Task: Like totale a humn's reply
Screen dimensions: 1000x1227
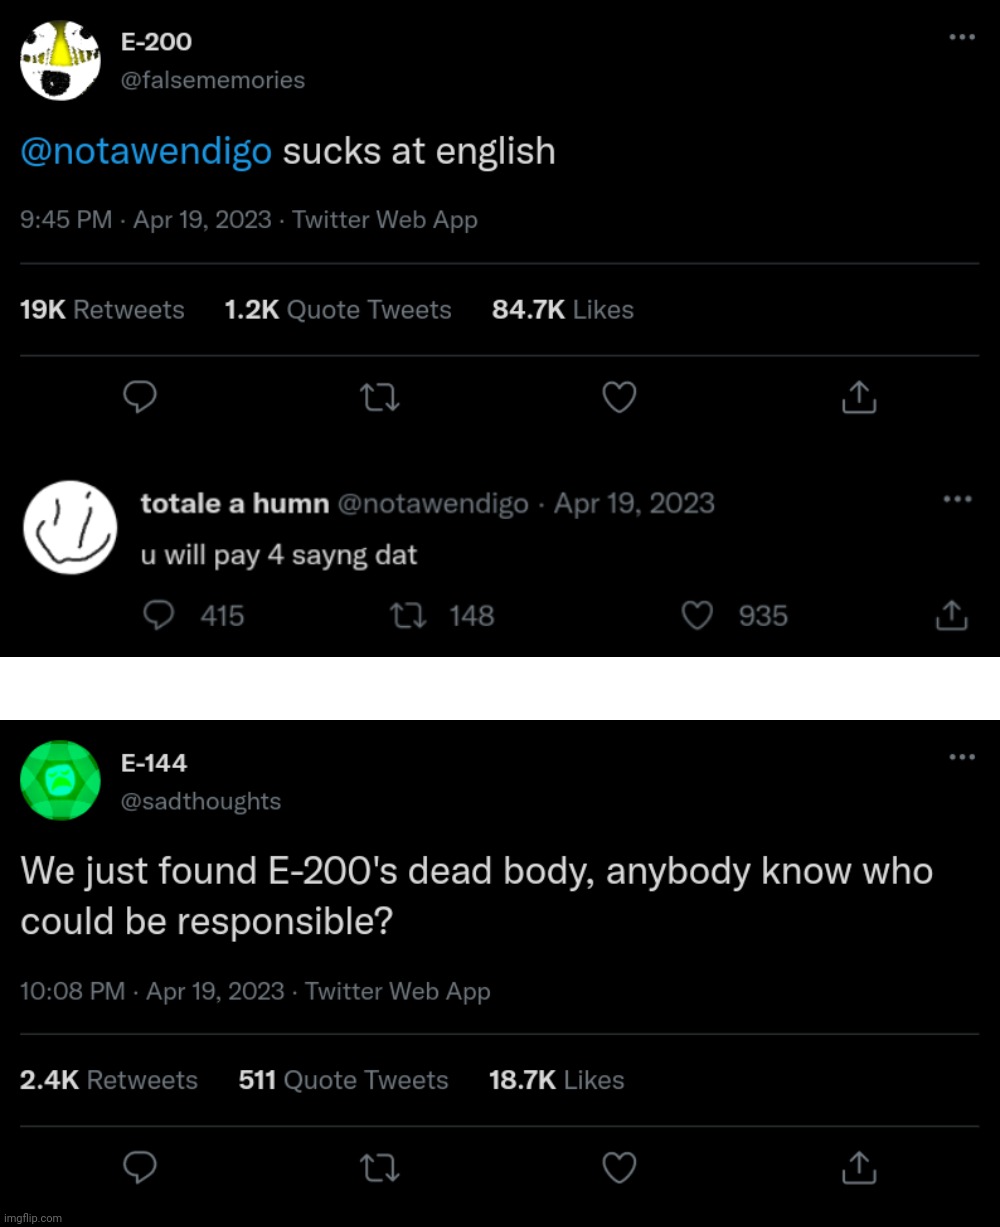Action: click(697, 615)
